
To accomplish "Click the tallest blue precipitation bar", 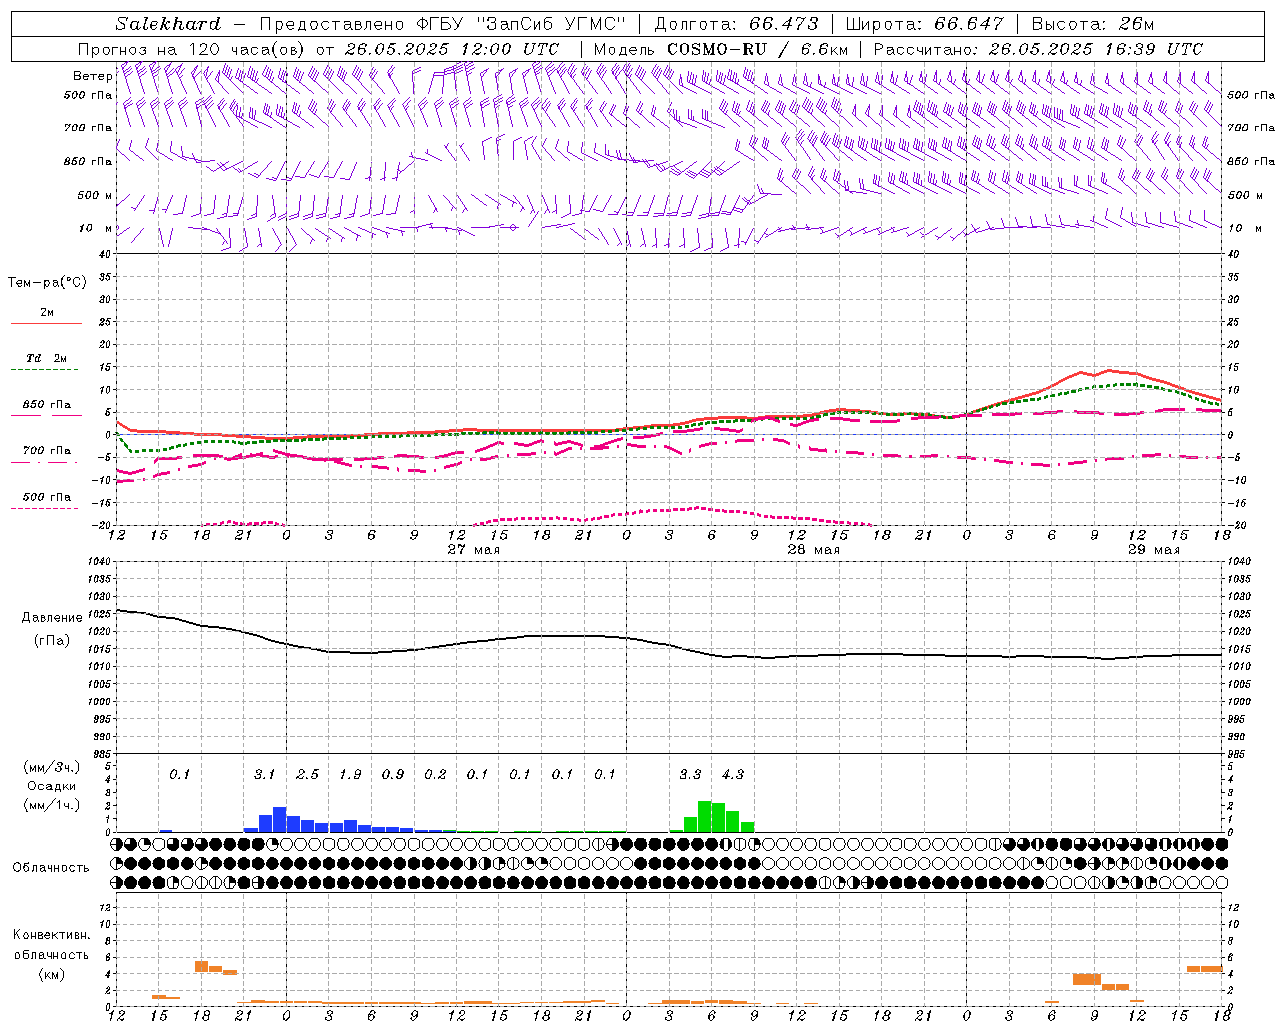I will click(280, 819).
